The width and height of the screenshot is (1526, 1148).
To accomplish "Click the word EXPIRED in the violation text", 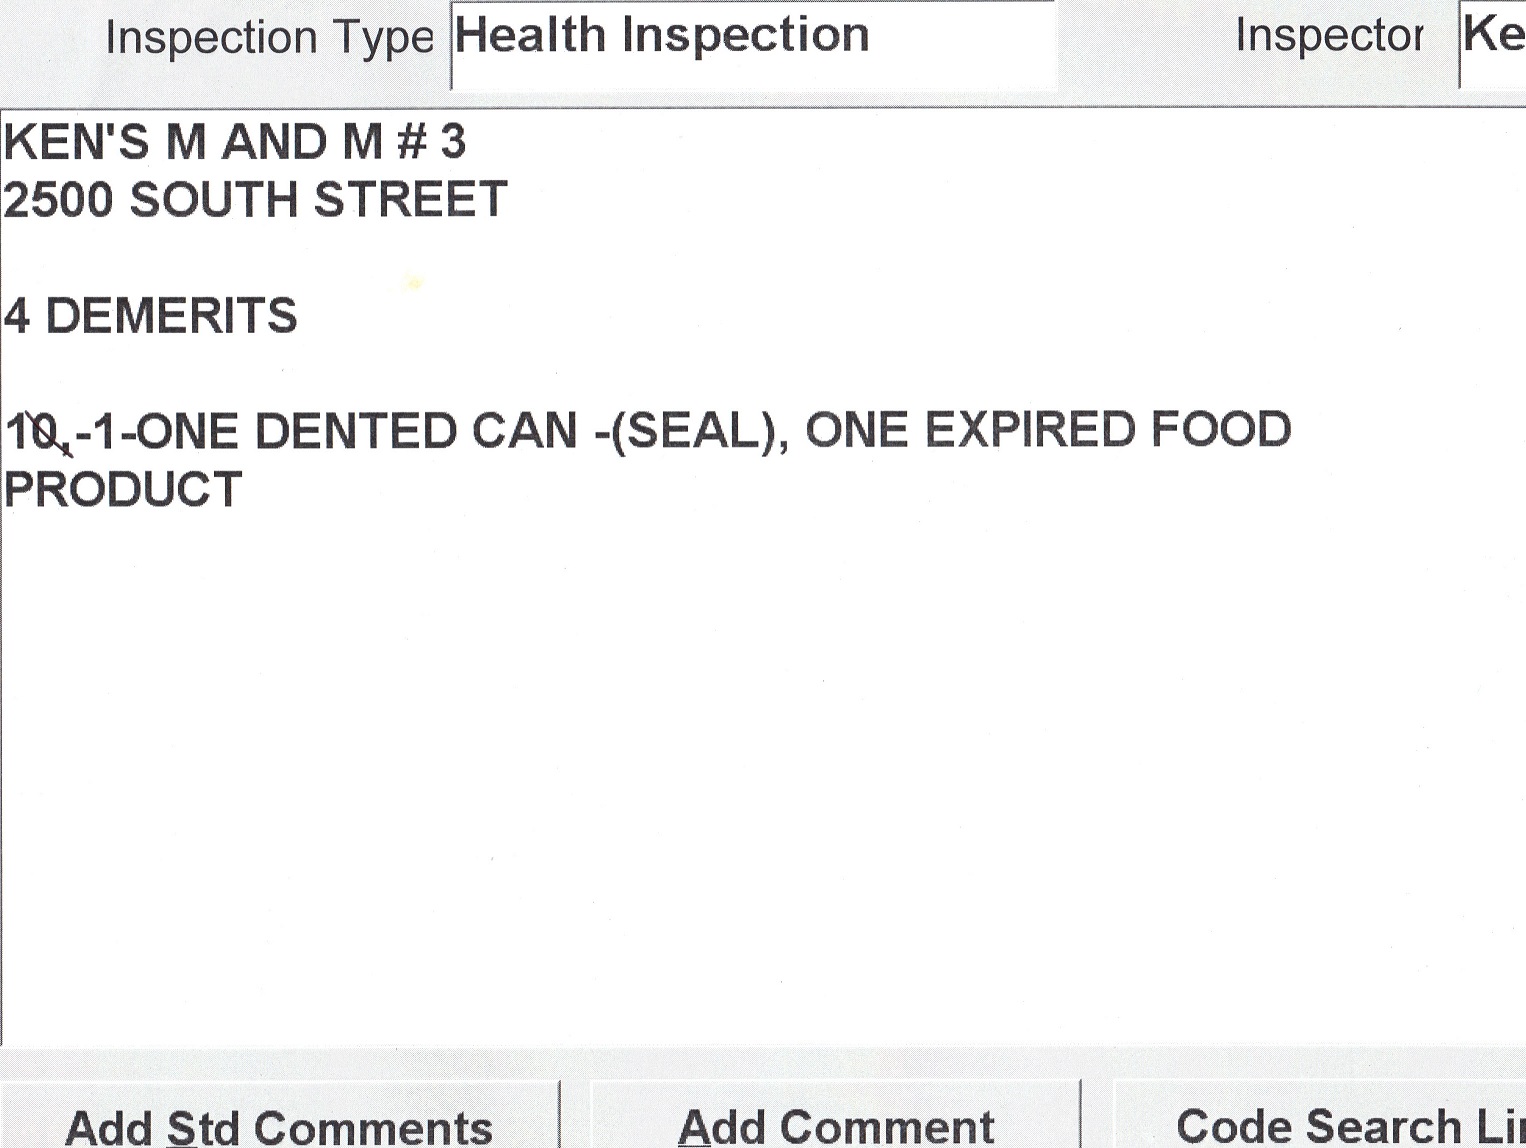I will (1029, 431).
